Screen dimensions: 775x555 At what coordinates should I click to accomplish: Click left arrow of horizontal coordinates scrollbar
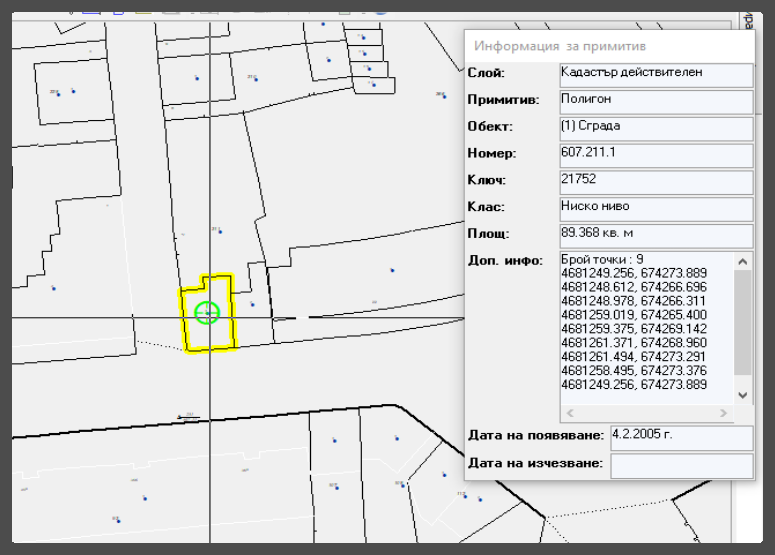coord(568,412)
